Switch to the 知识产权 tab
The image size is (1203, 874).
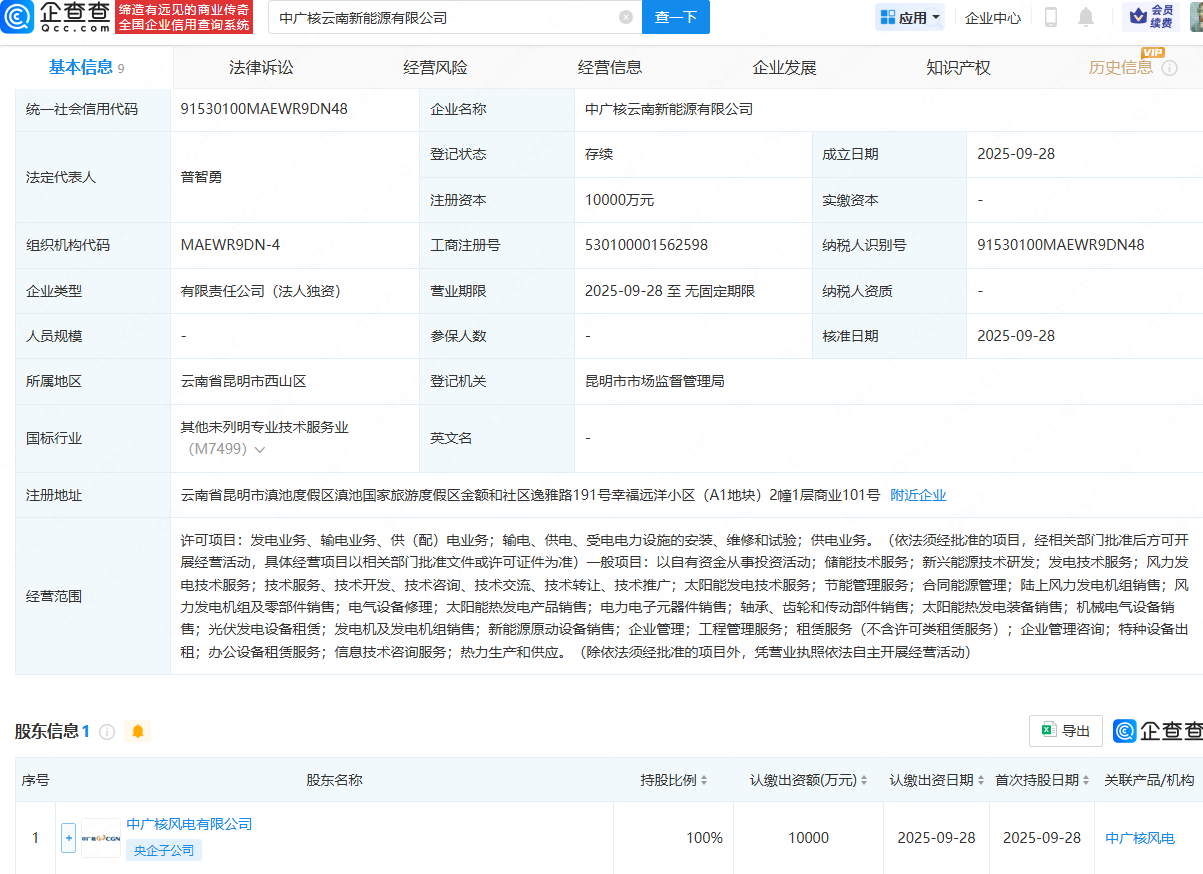[x=958, y=68]
